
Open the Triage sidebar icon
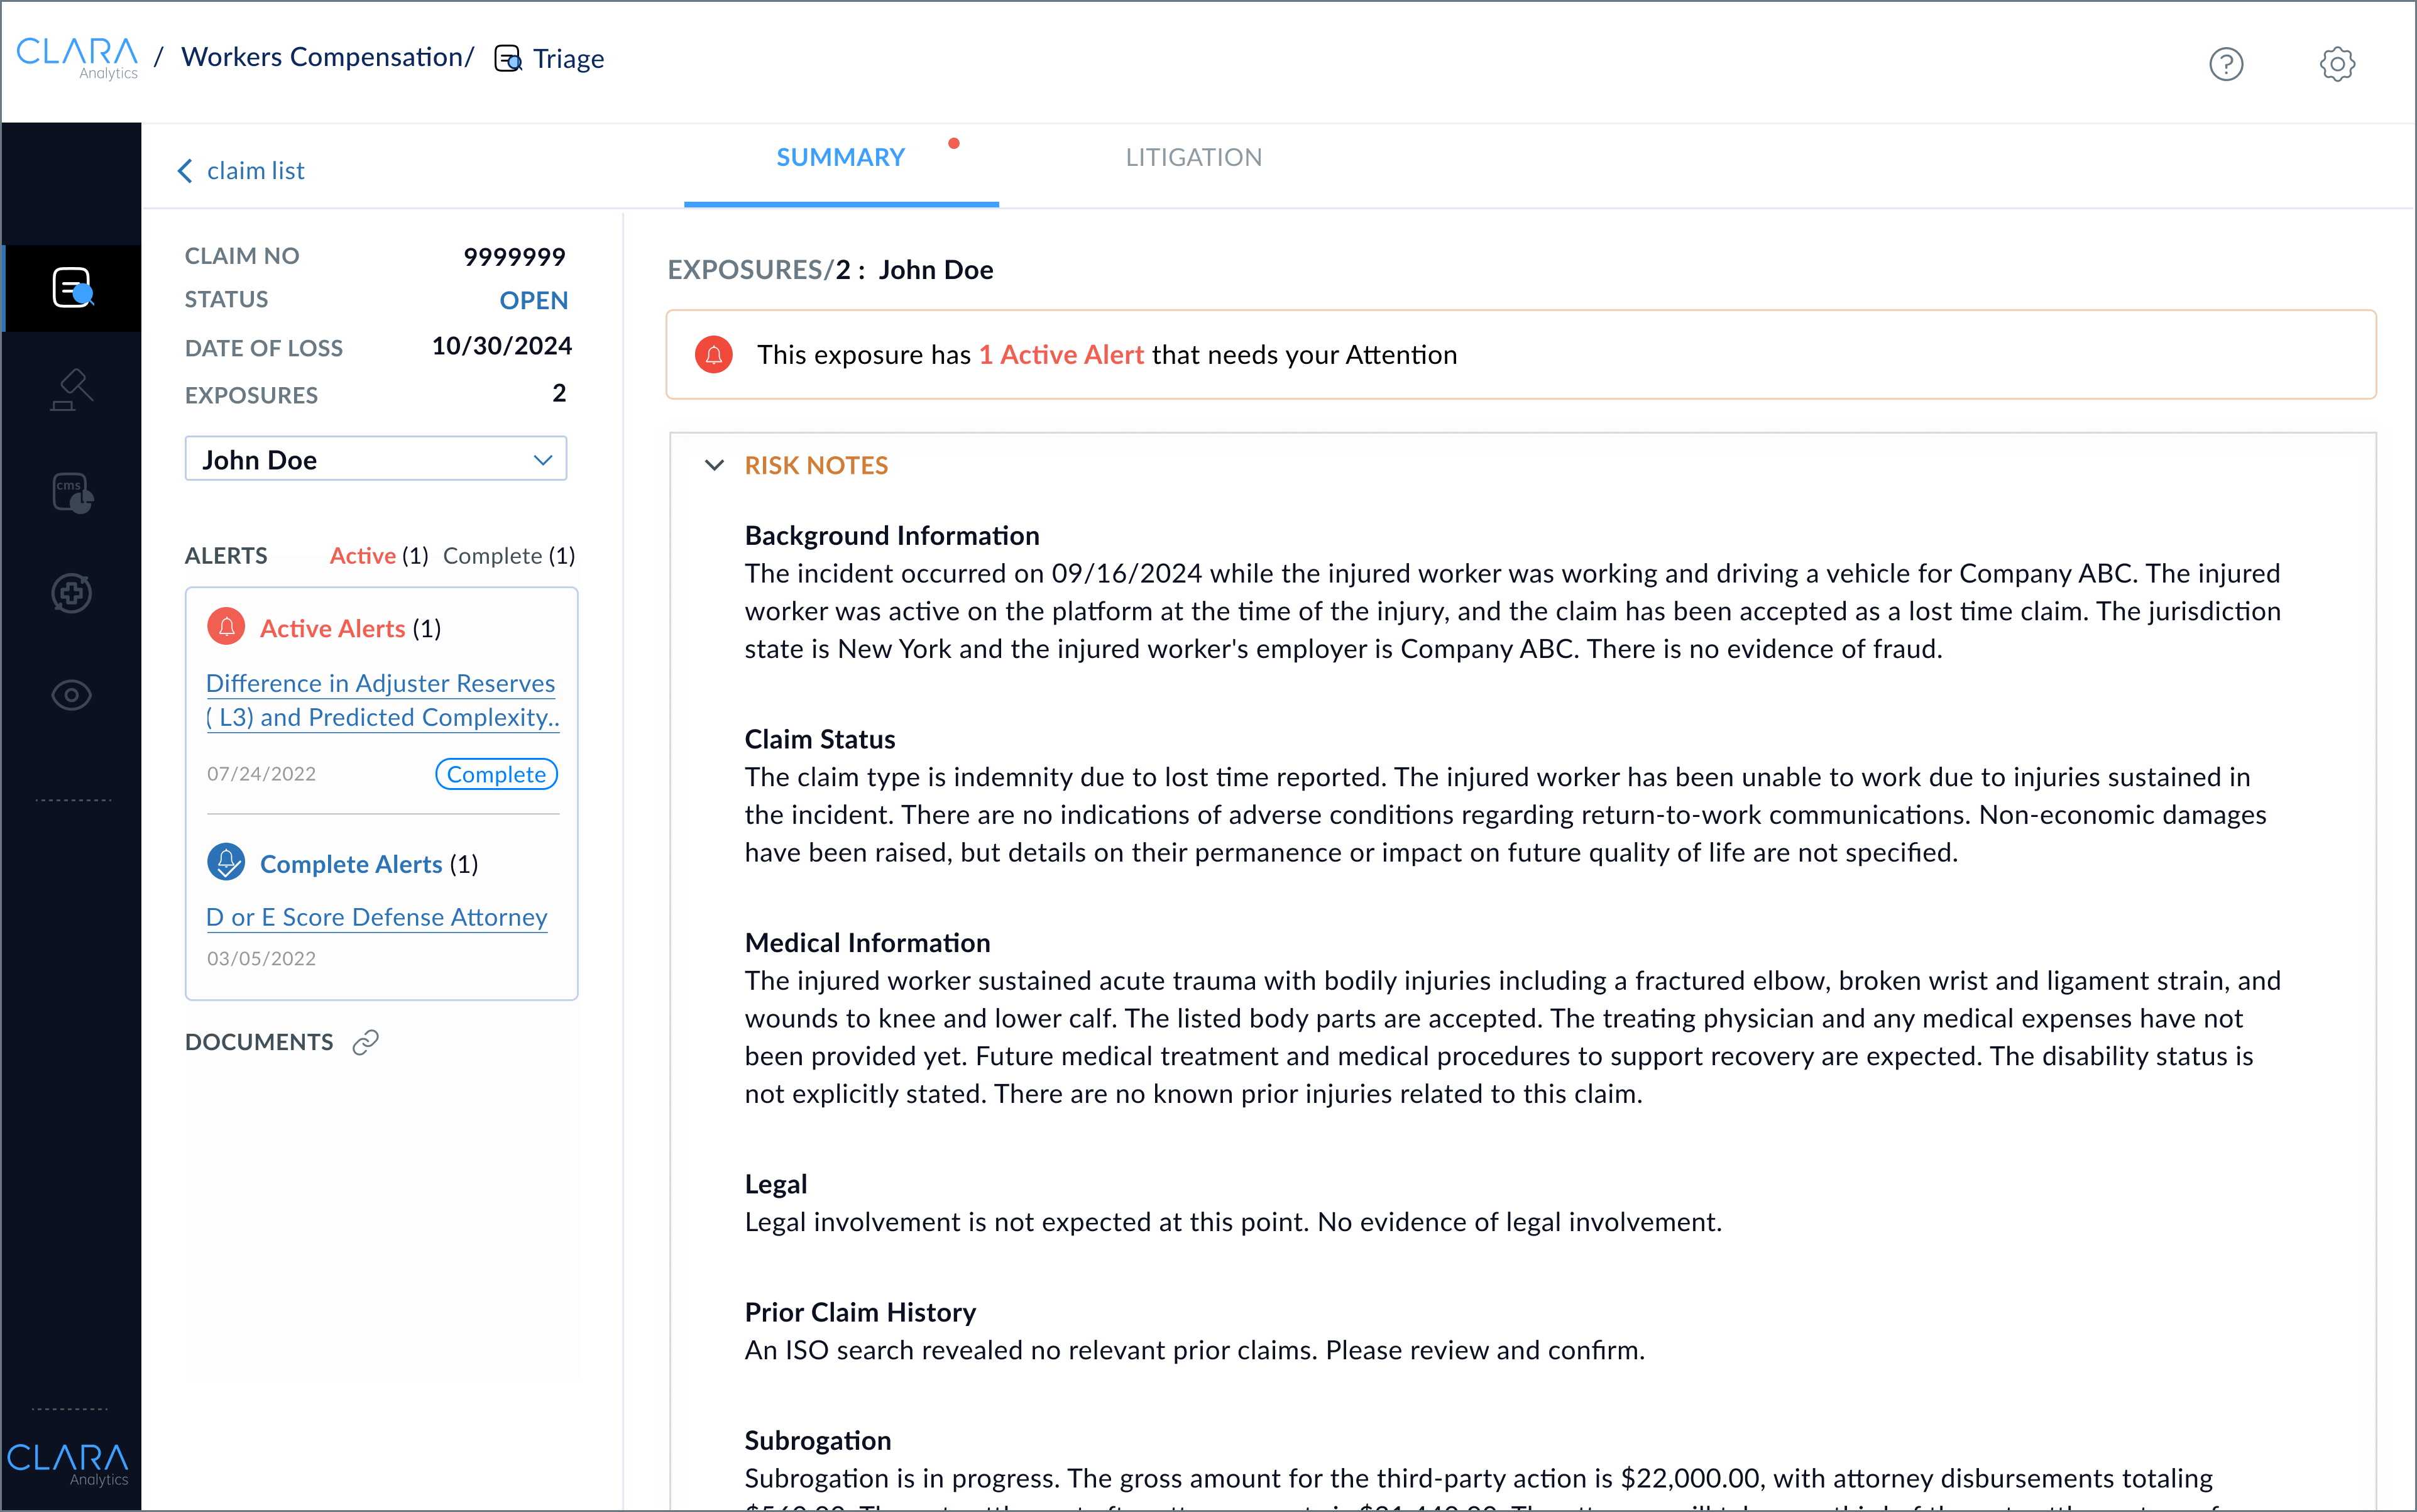(x=73, y=288)
